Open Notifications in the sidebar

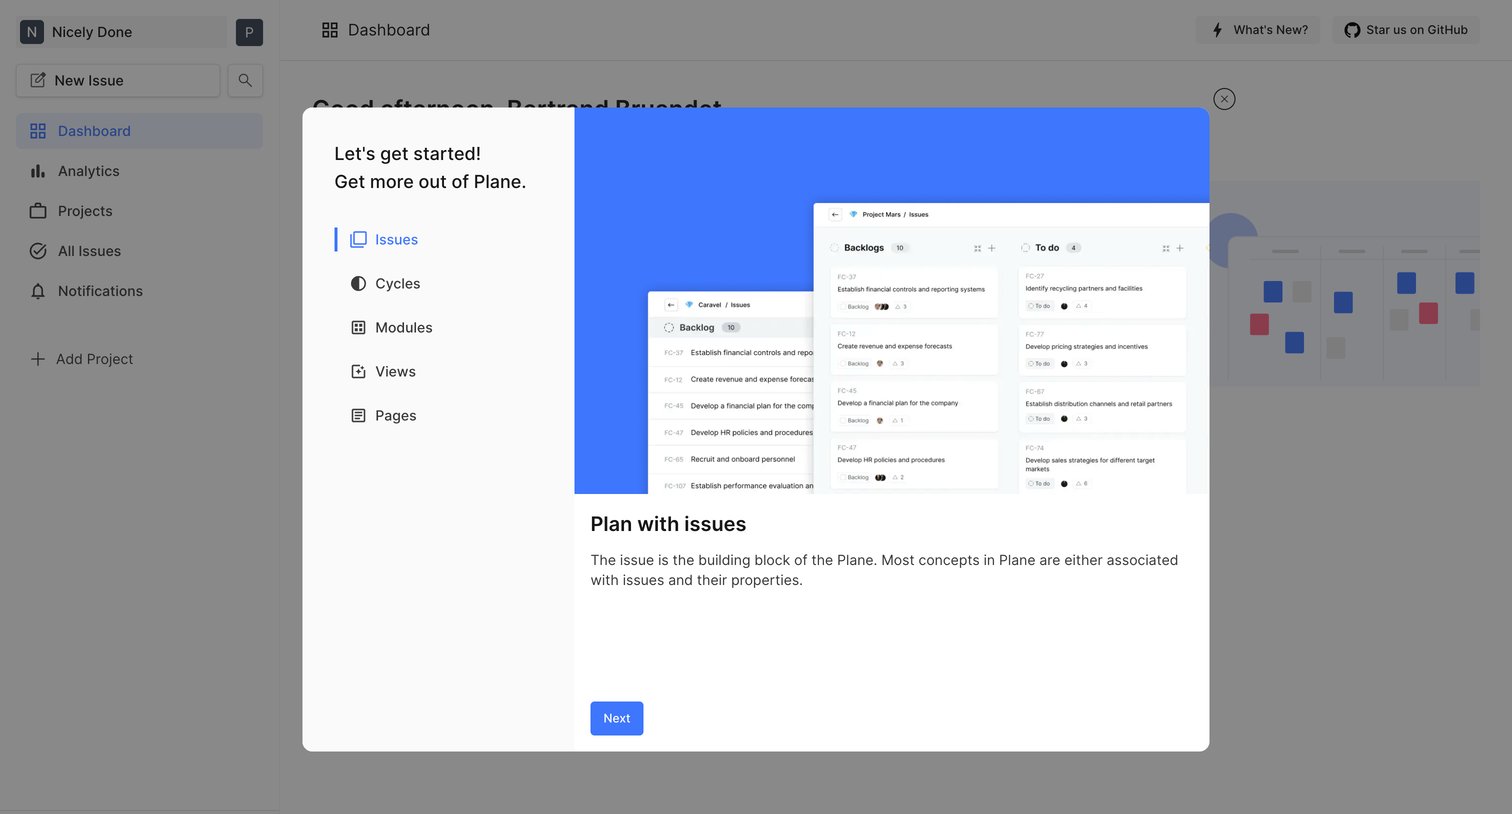pos(139,291)
